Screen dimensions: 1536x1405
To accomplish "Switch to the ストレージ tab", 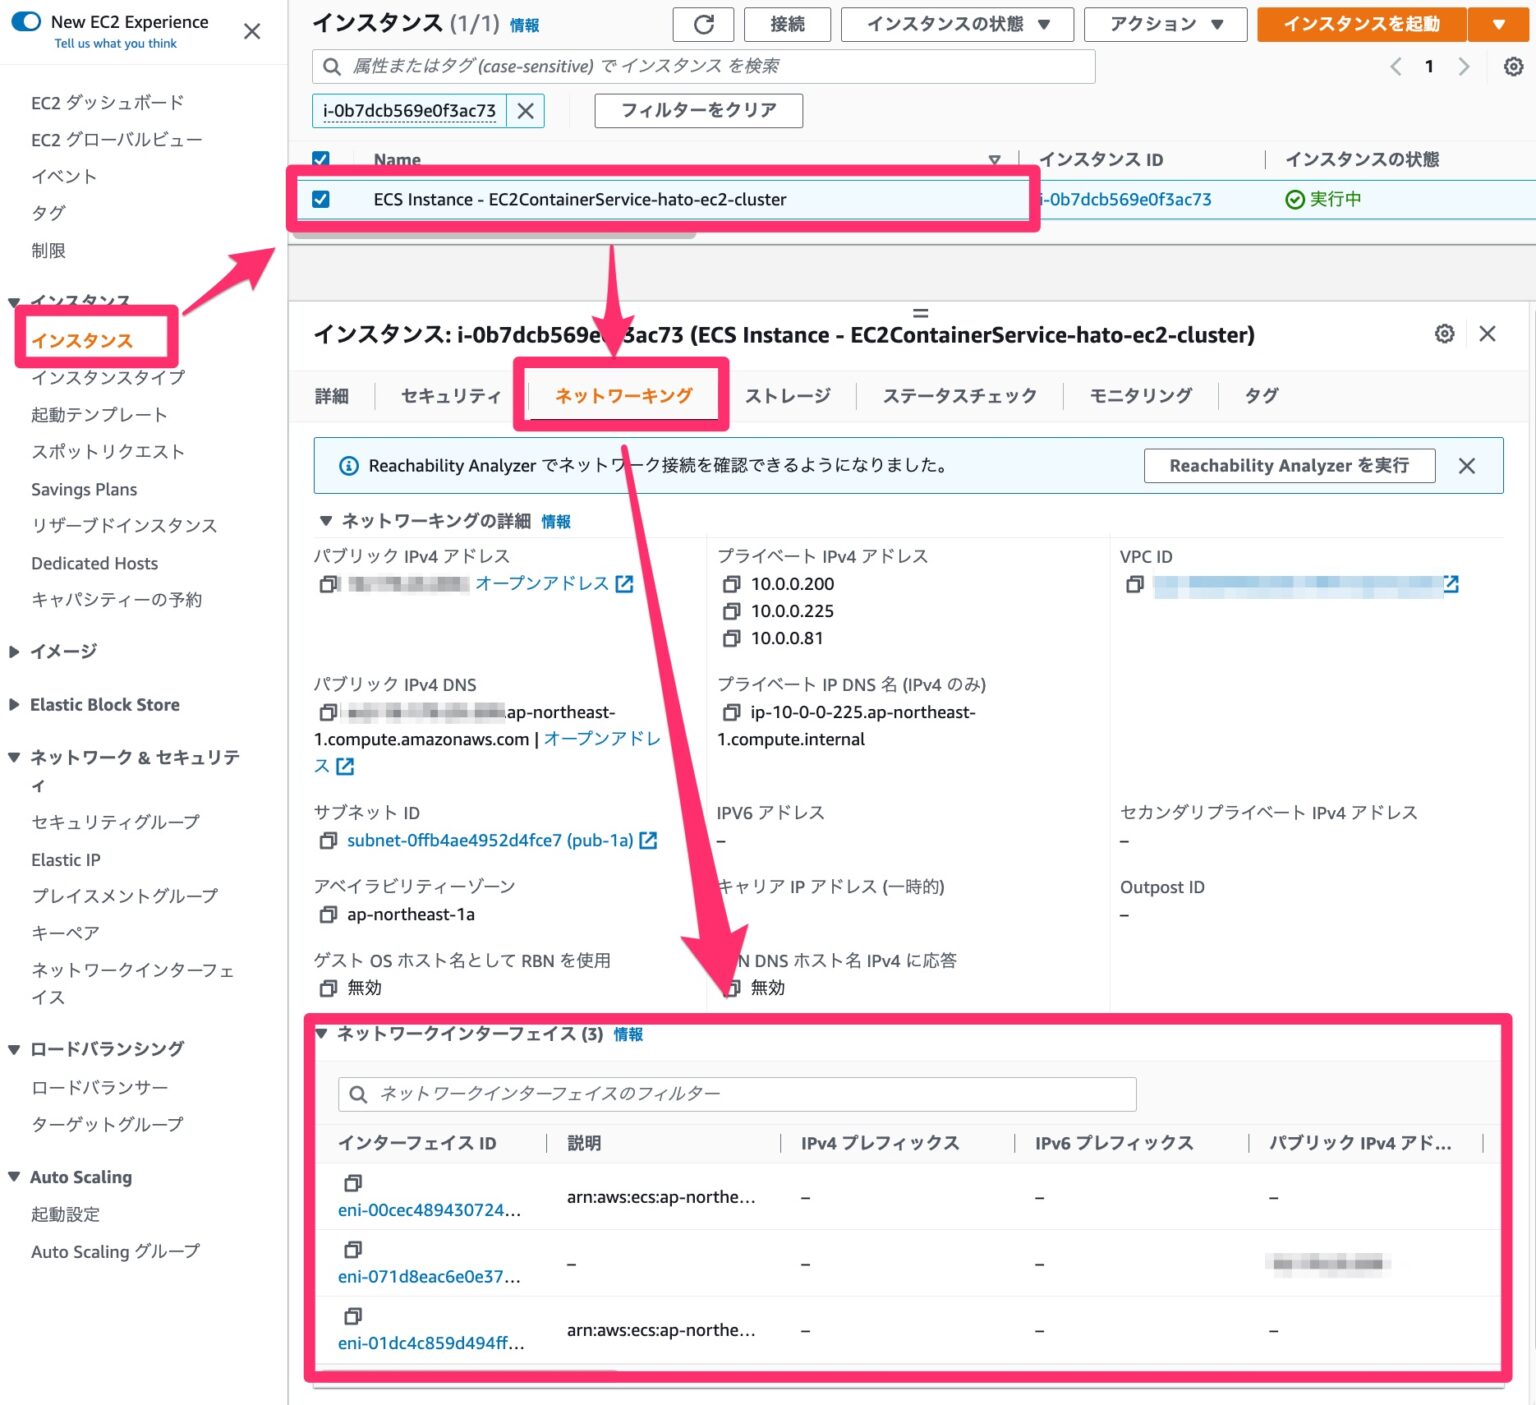I will click(789, 395).
